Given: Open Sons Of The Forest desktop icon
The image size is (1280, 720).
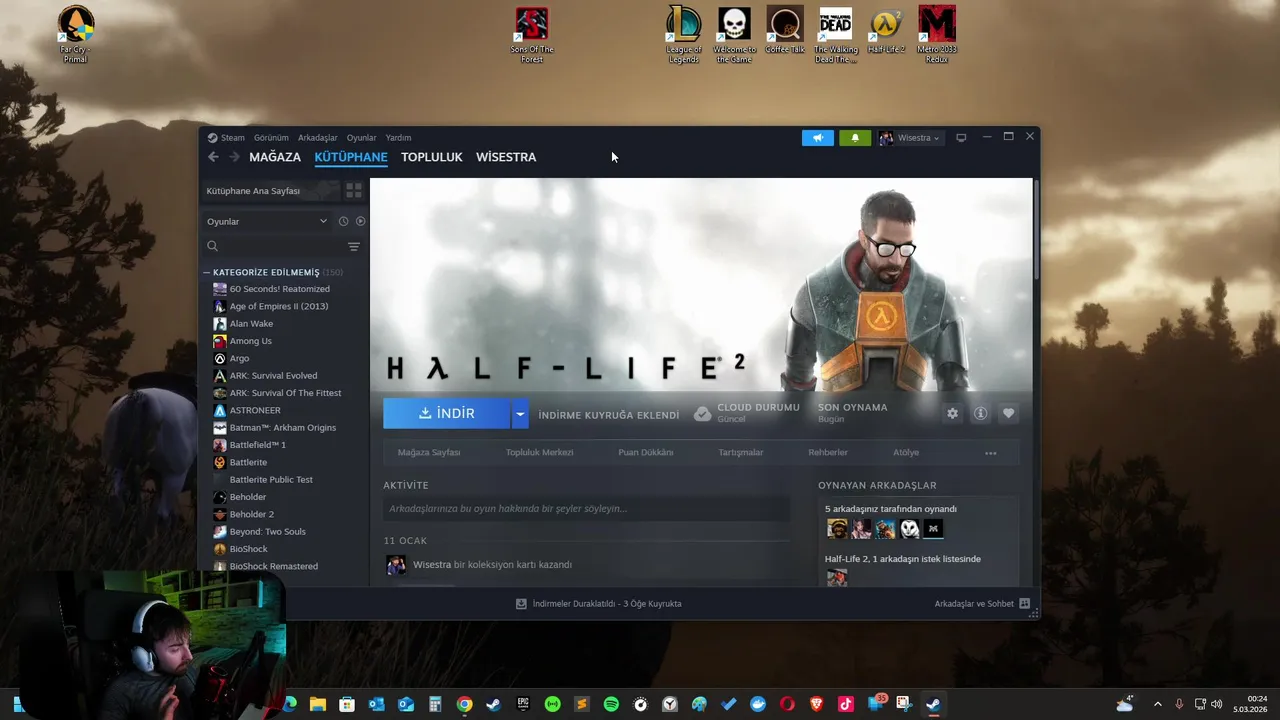Looking at the screenshot, I should [532, 35].
